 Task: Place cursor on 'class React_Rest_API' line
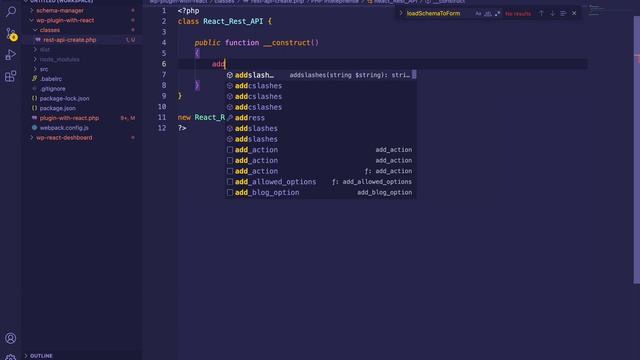click(x=224, y=21)
